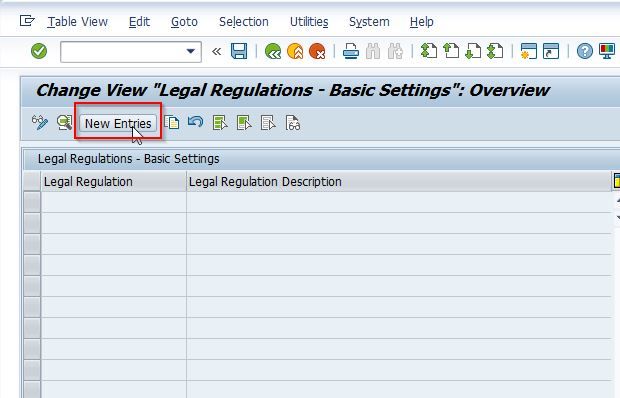Screen dimensions: 620x398
Task: Click the green checkmark Enter icon
Action: (x=39, y=51)
